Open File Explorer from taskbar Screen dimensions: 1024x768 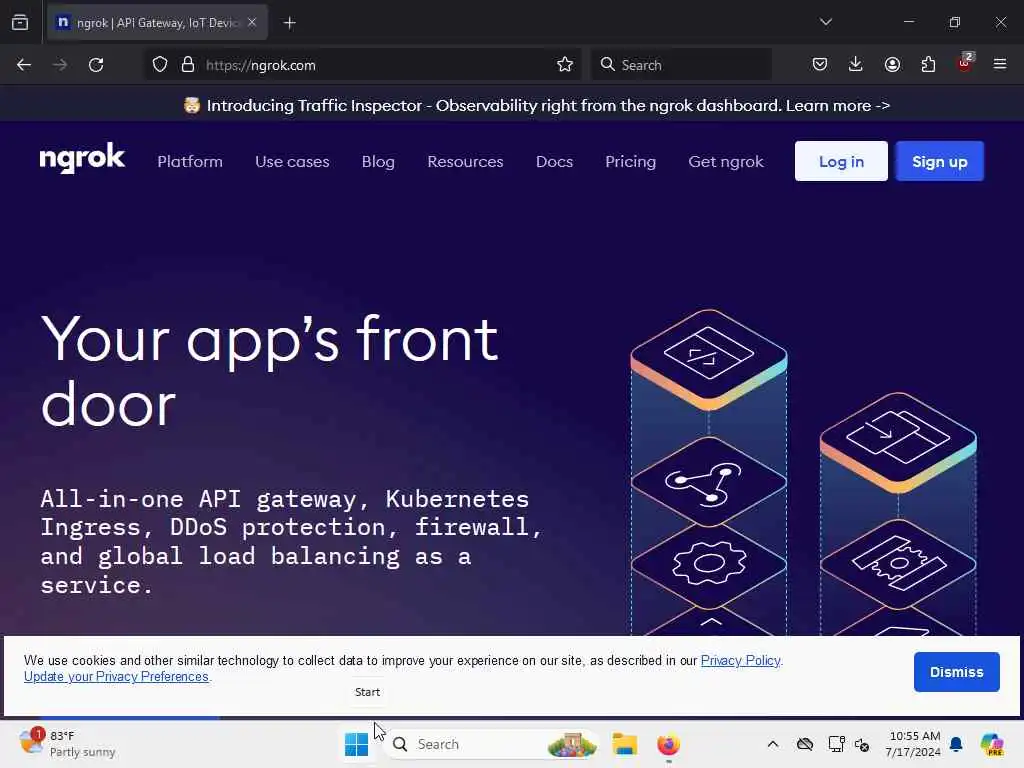click(624, 744)
